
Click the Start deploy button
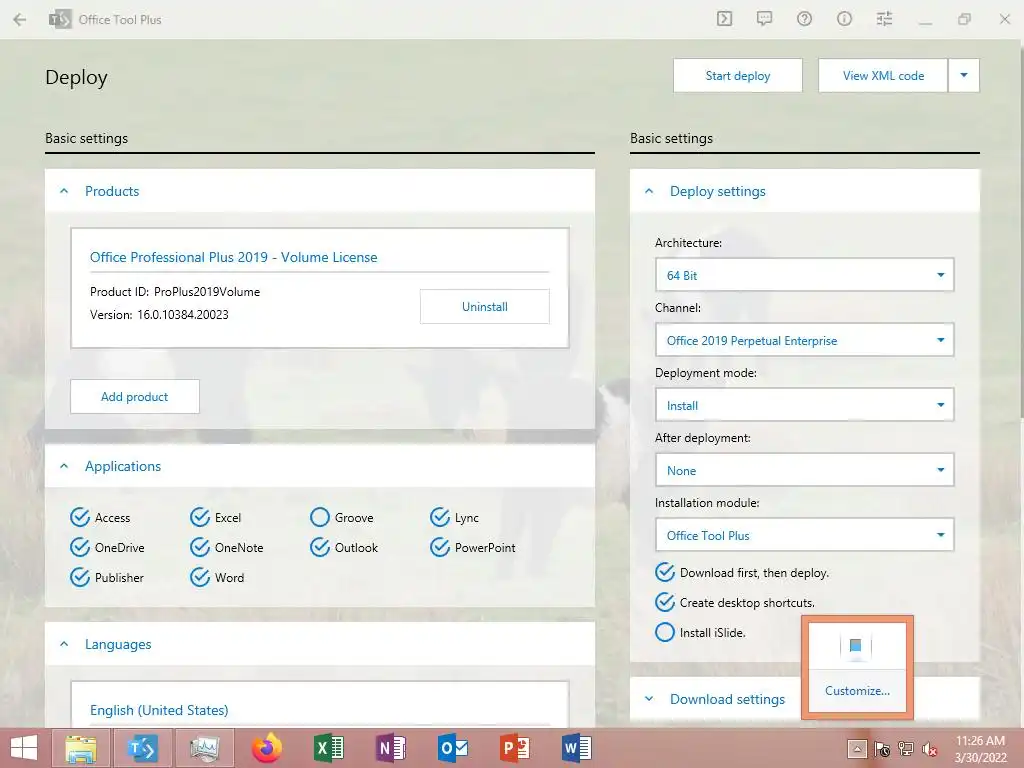click(738, 75)
